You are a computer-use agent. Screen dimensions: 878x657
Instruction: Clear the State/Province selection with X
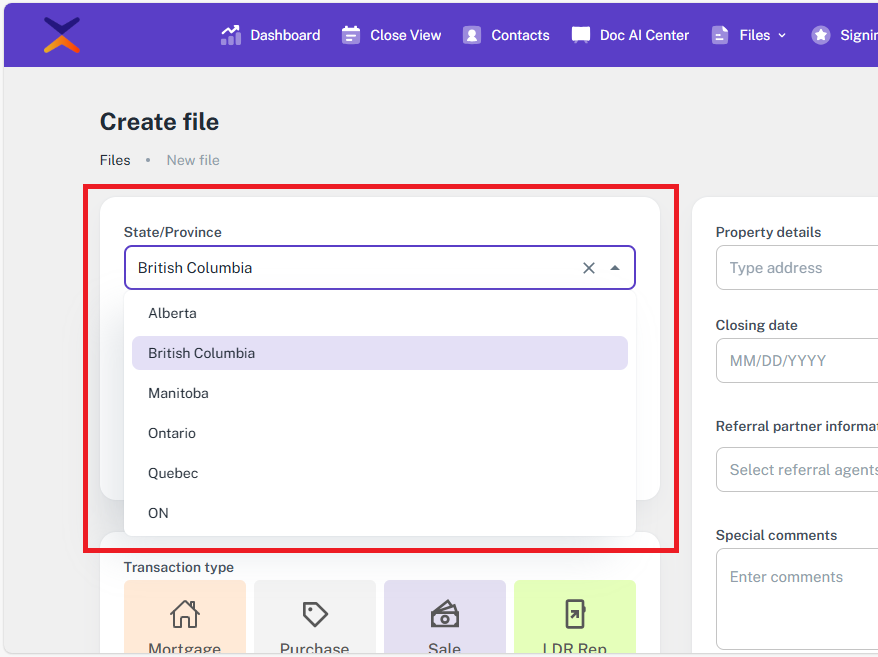pos(589,268)
